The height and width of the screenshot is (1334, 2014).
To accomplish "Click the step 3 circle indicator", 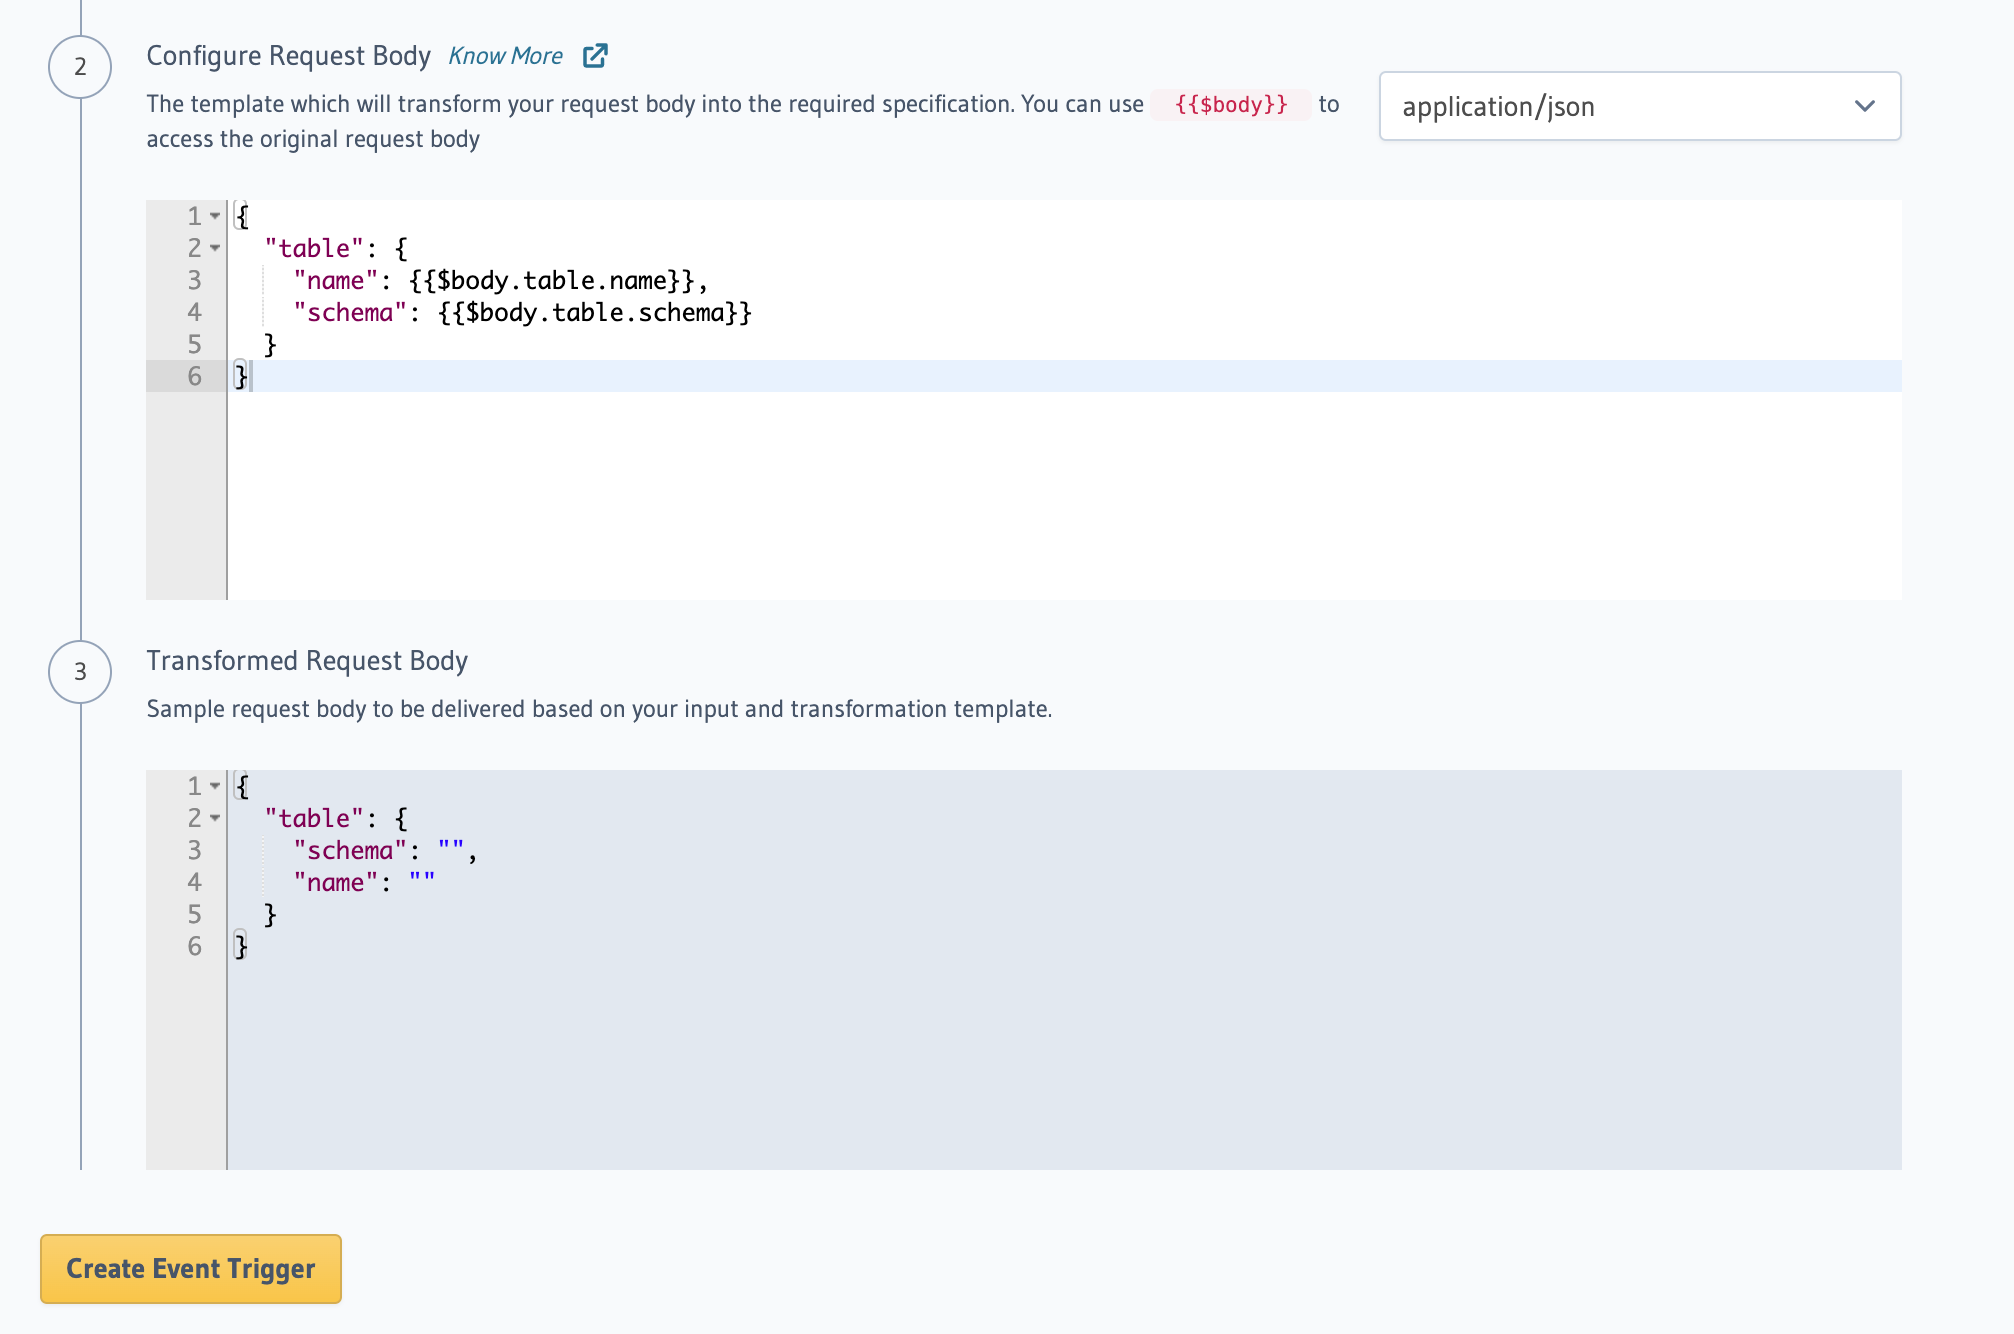I will click(x=79, y=671).
